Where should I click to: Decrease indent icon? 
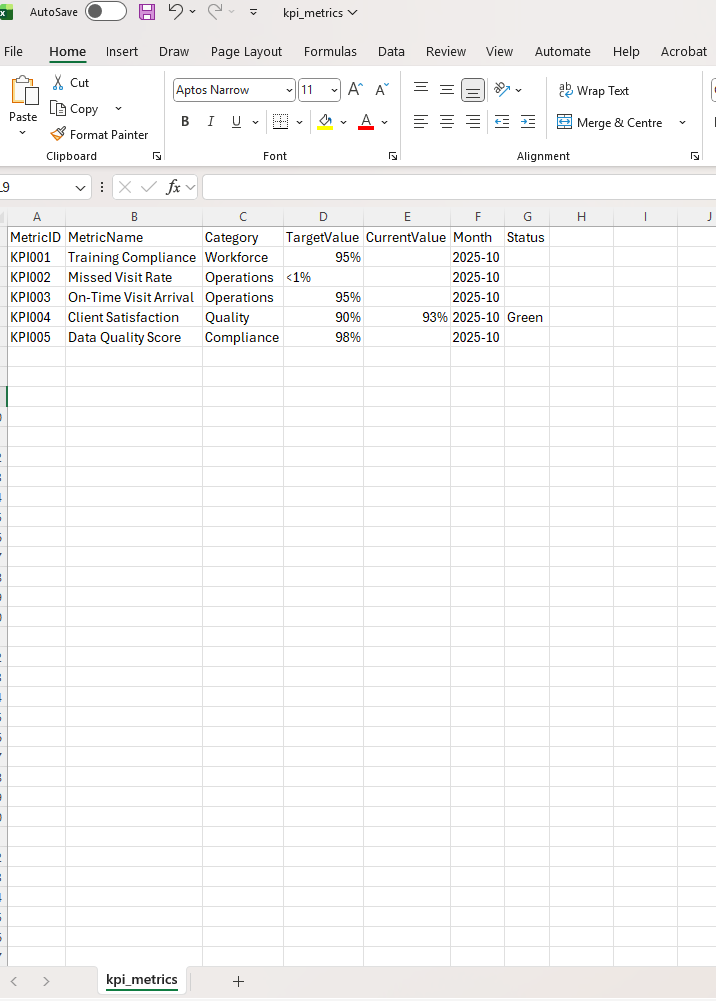502,121
